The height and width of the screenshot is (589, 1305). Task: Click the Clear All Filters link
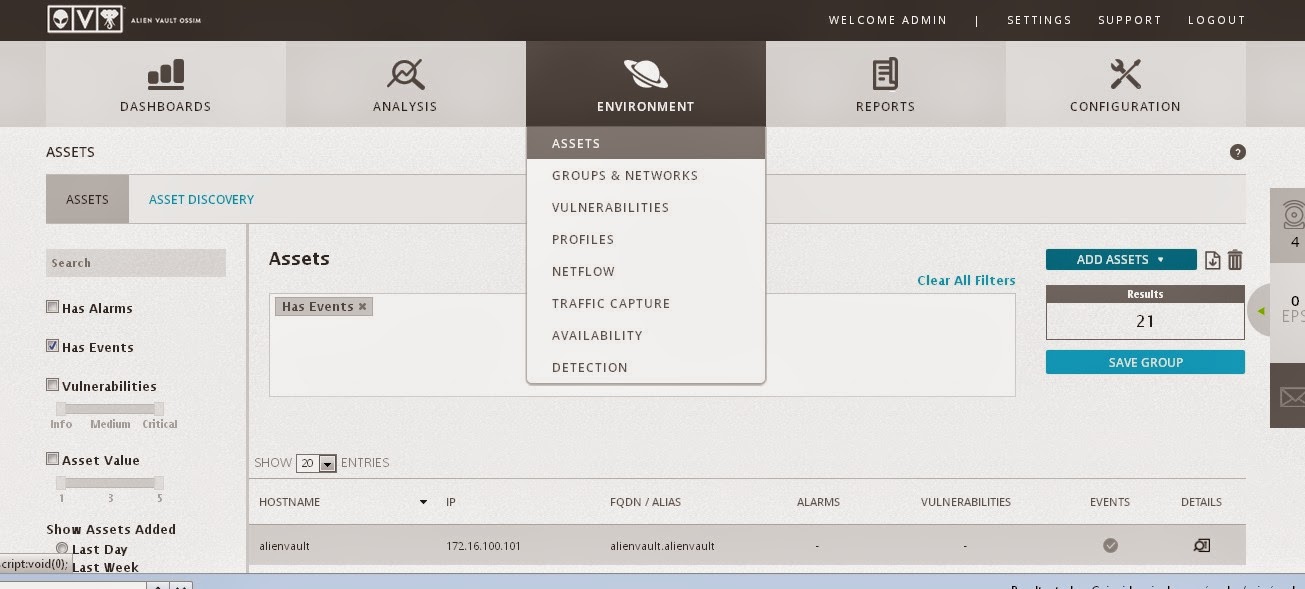[965, 281]
